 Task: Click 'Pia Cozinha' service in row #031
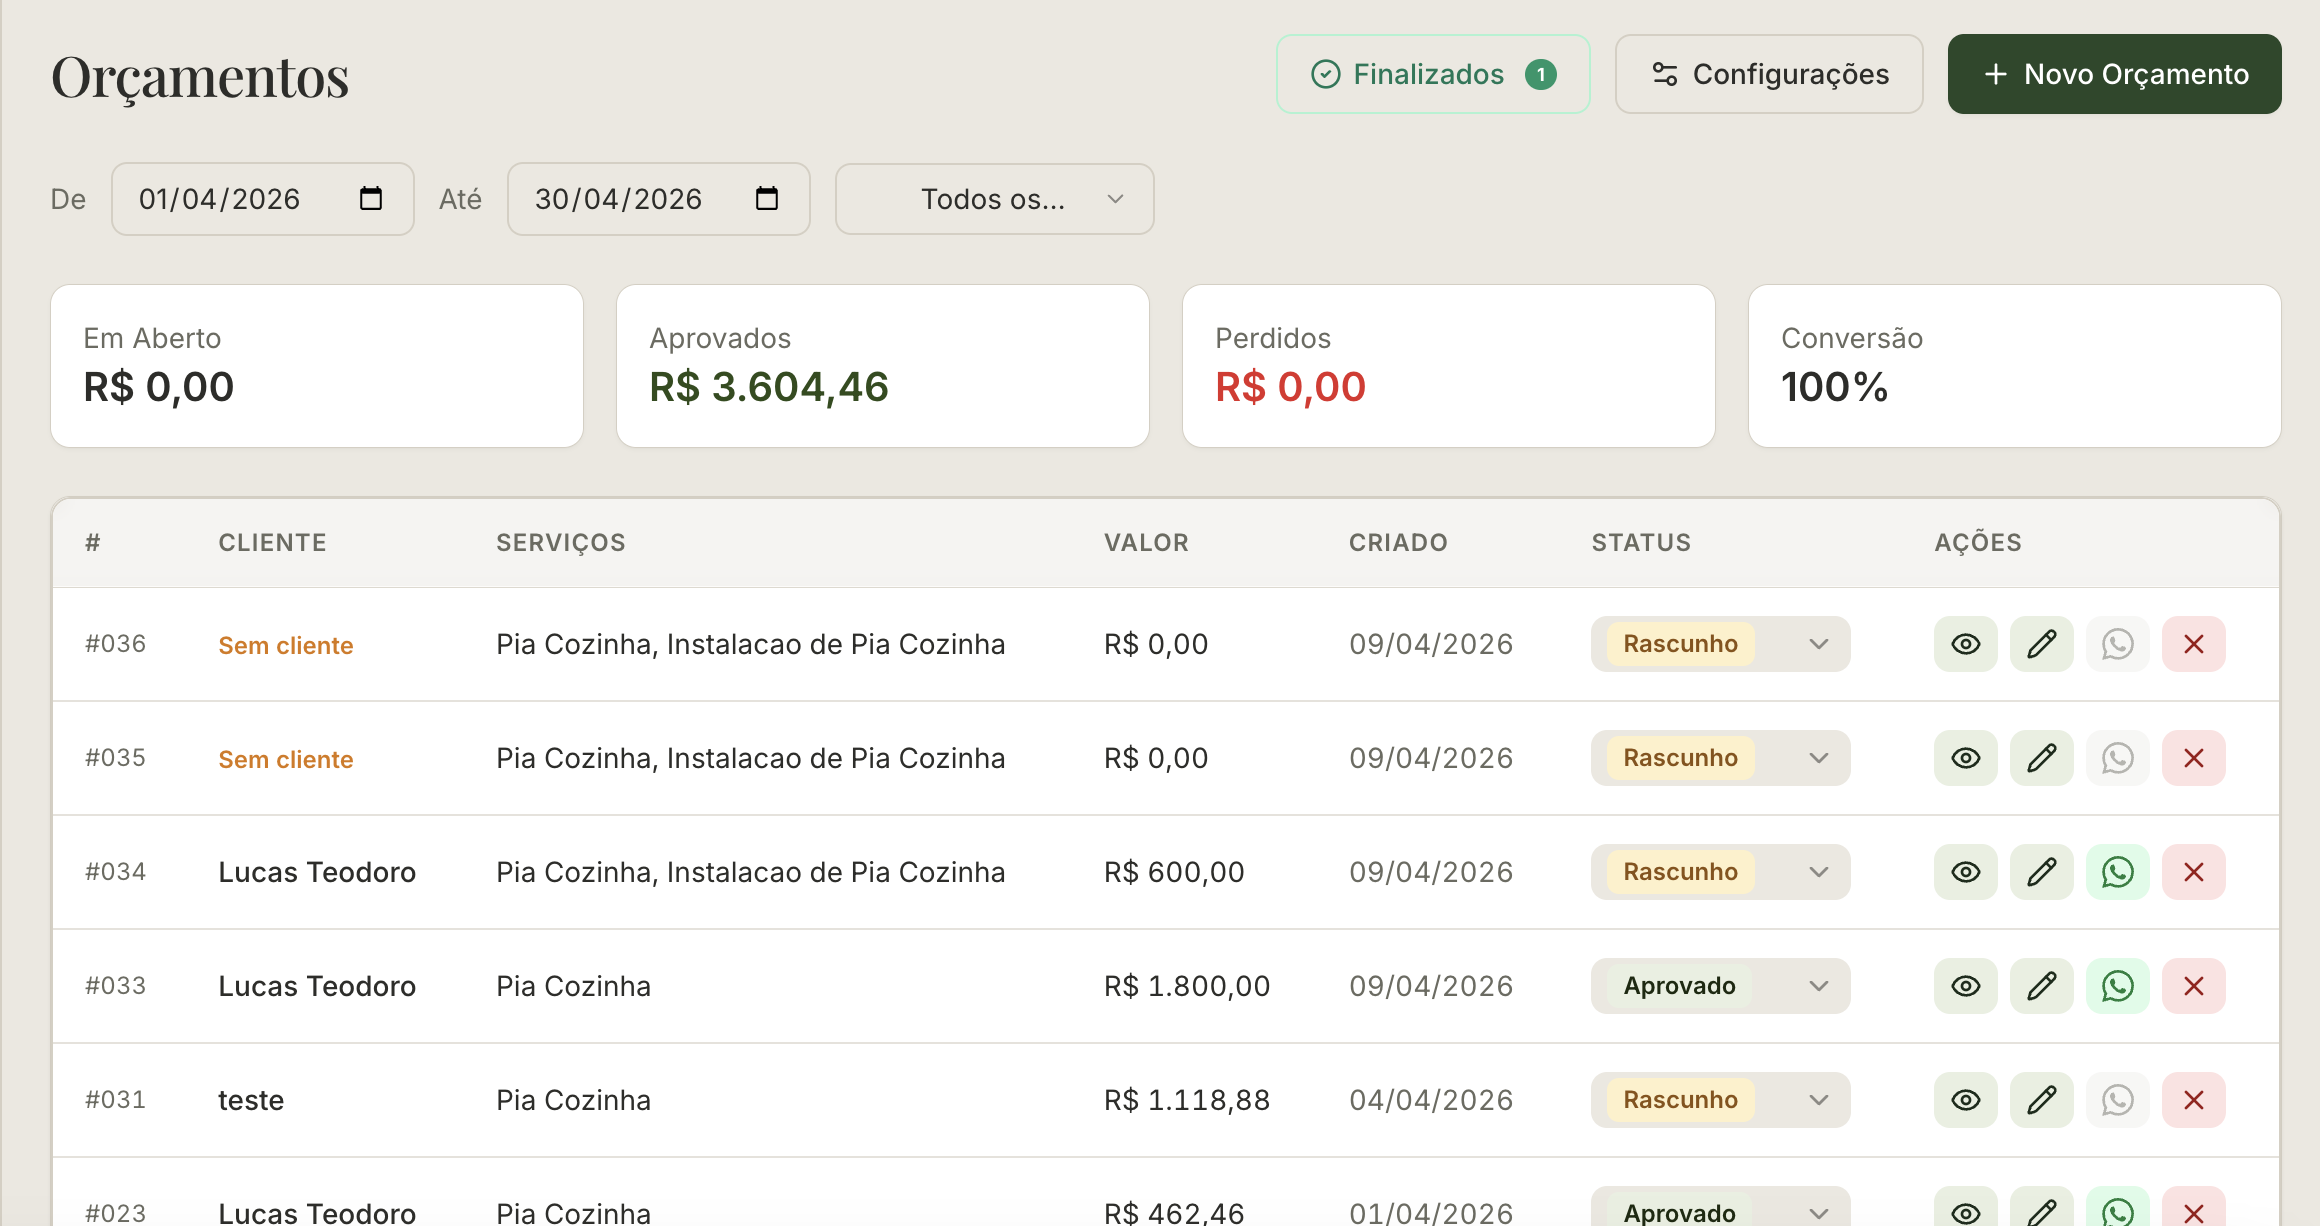point(573,1100)
